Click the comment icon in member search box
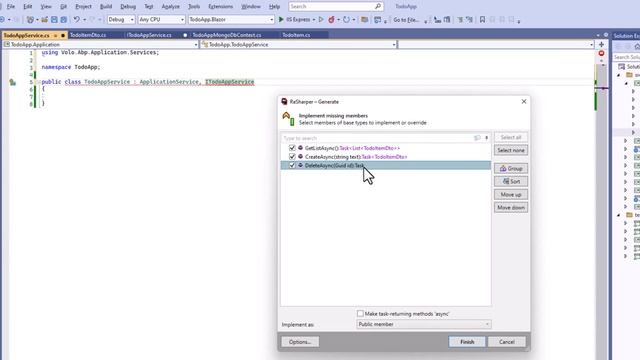The height and width of the screenshot is (360, 640). tap(477, 138)
